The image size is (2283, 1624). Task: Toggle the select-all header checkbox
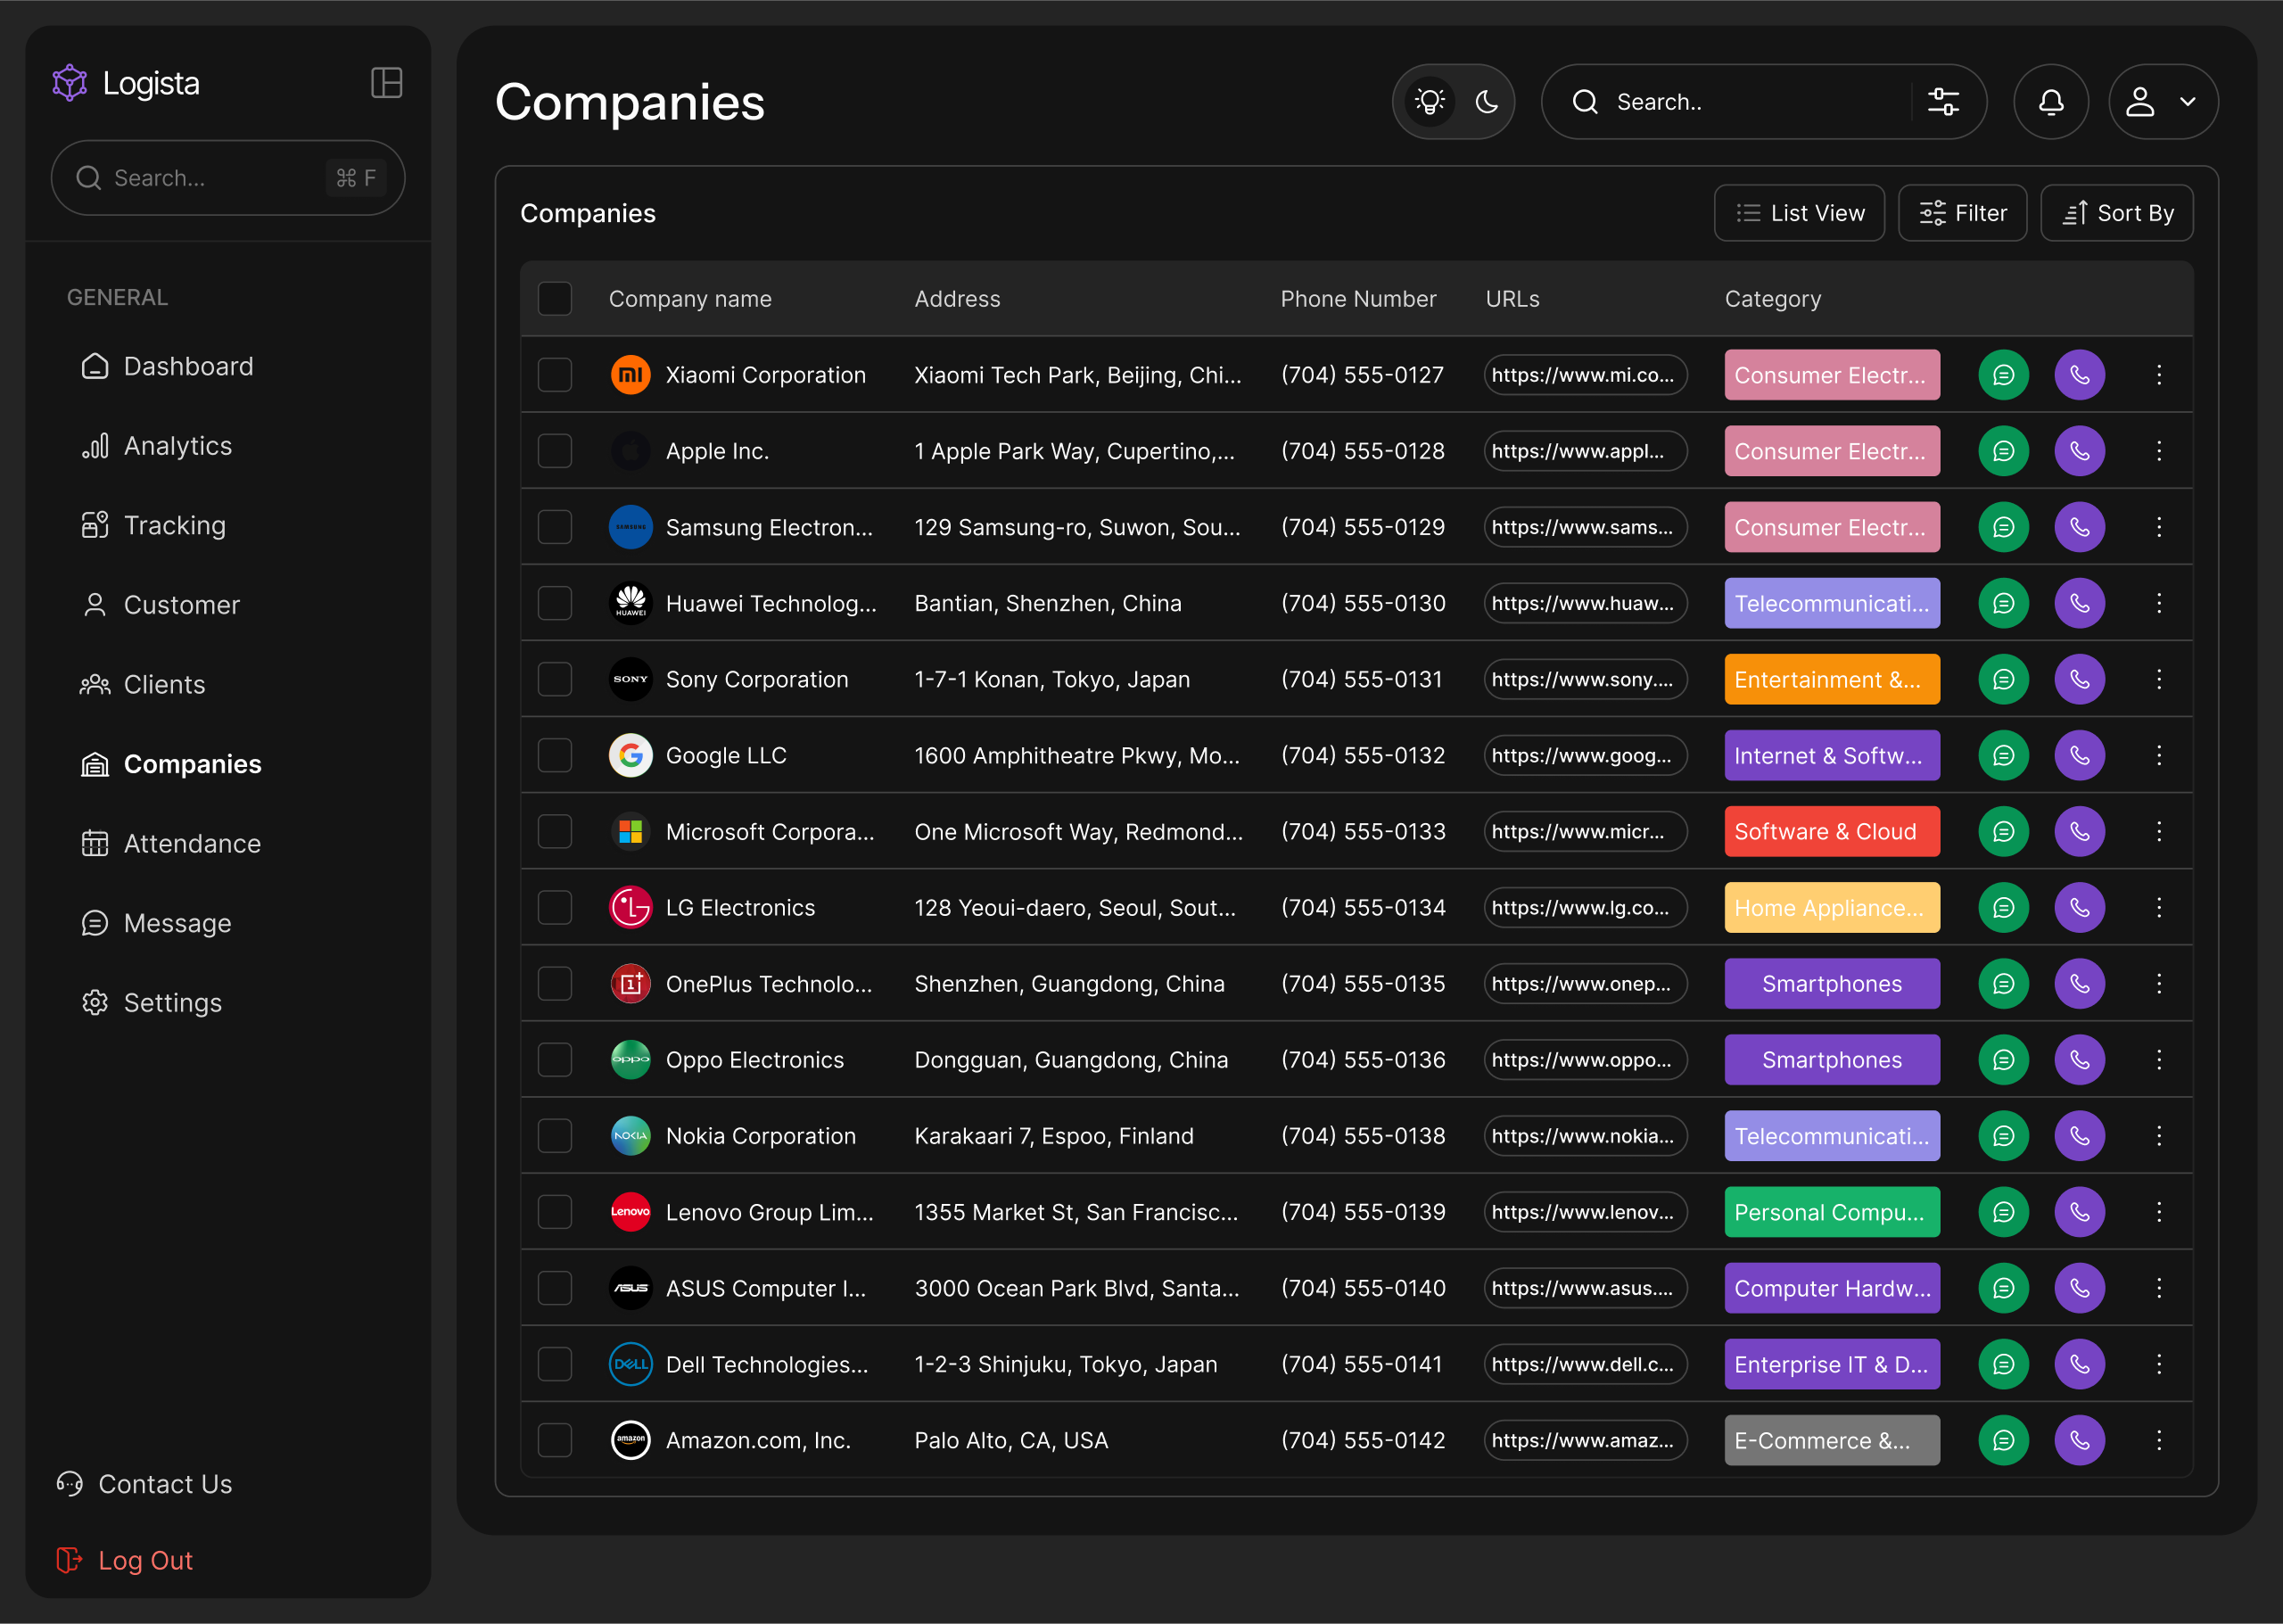click(555, 299)
